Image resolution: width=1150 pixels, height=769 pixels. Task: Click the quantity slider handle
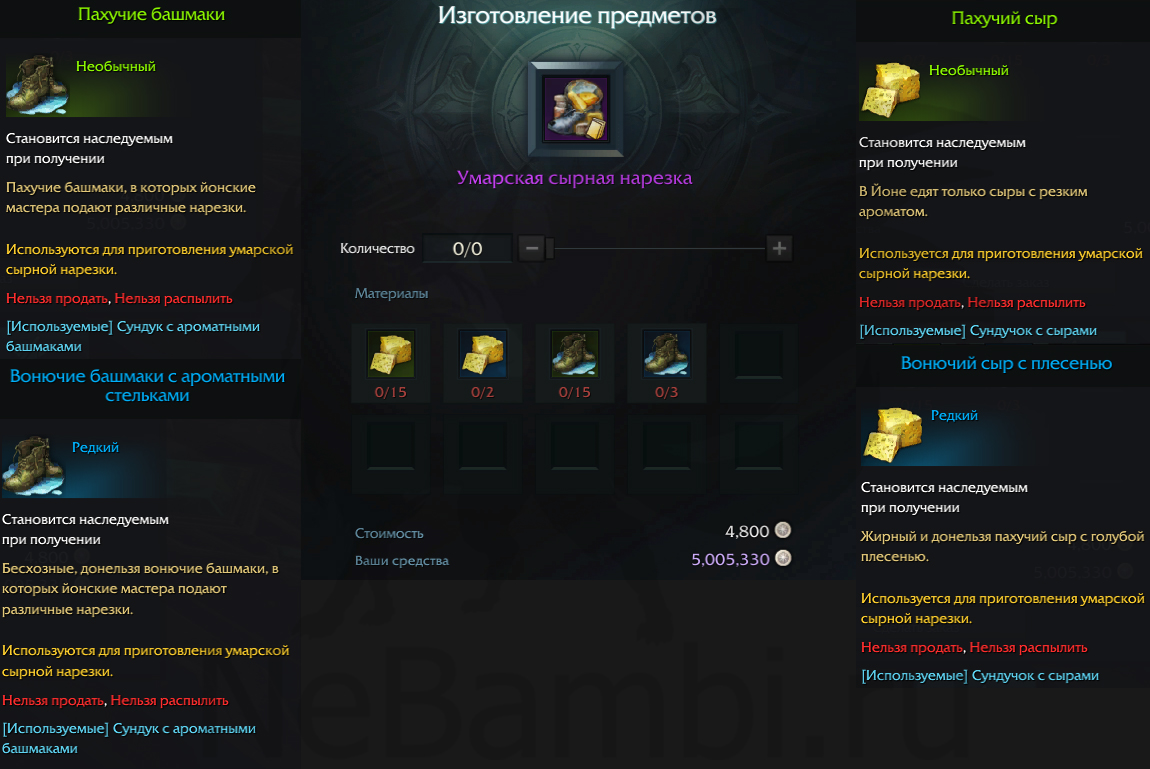point(550,249)
